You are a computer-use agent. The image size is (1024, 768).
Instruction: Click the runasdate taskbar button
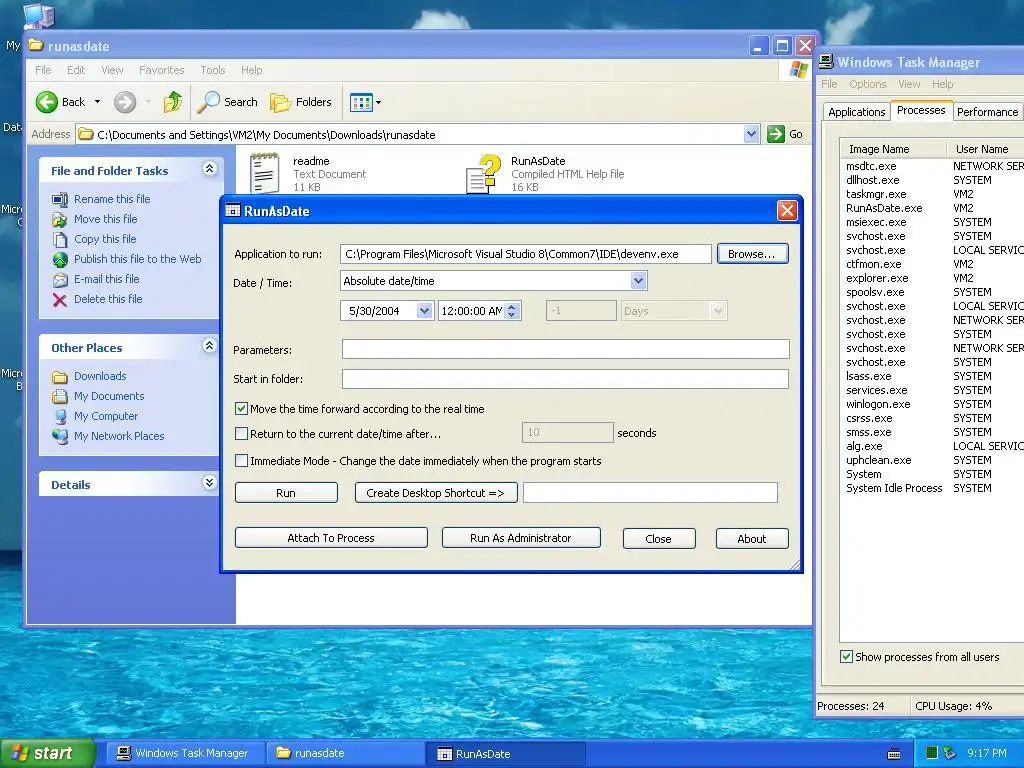[345, 753]
